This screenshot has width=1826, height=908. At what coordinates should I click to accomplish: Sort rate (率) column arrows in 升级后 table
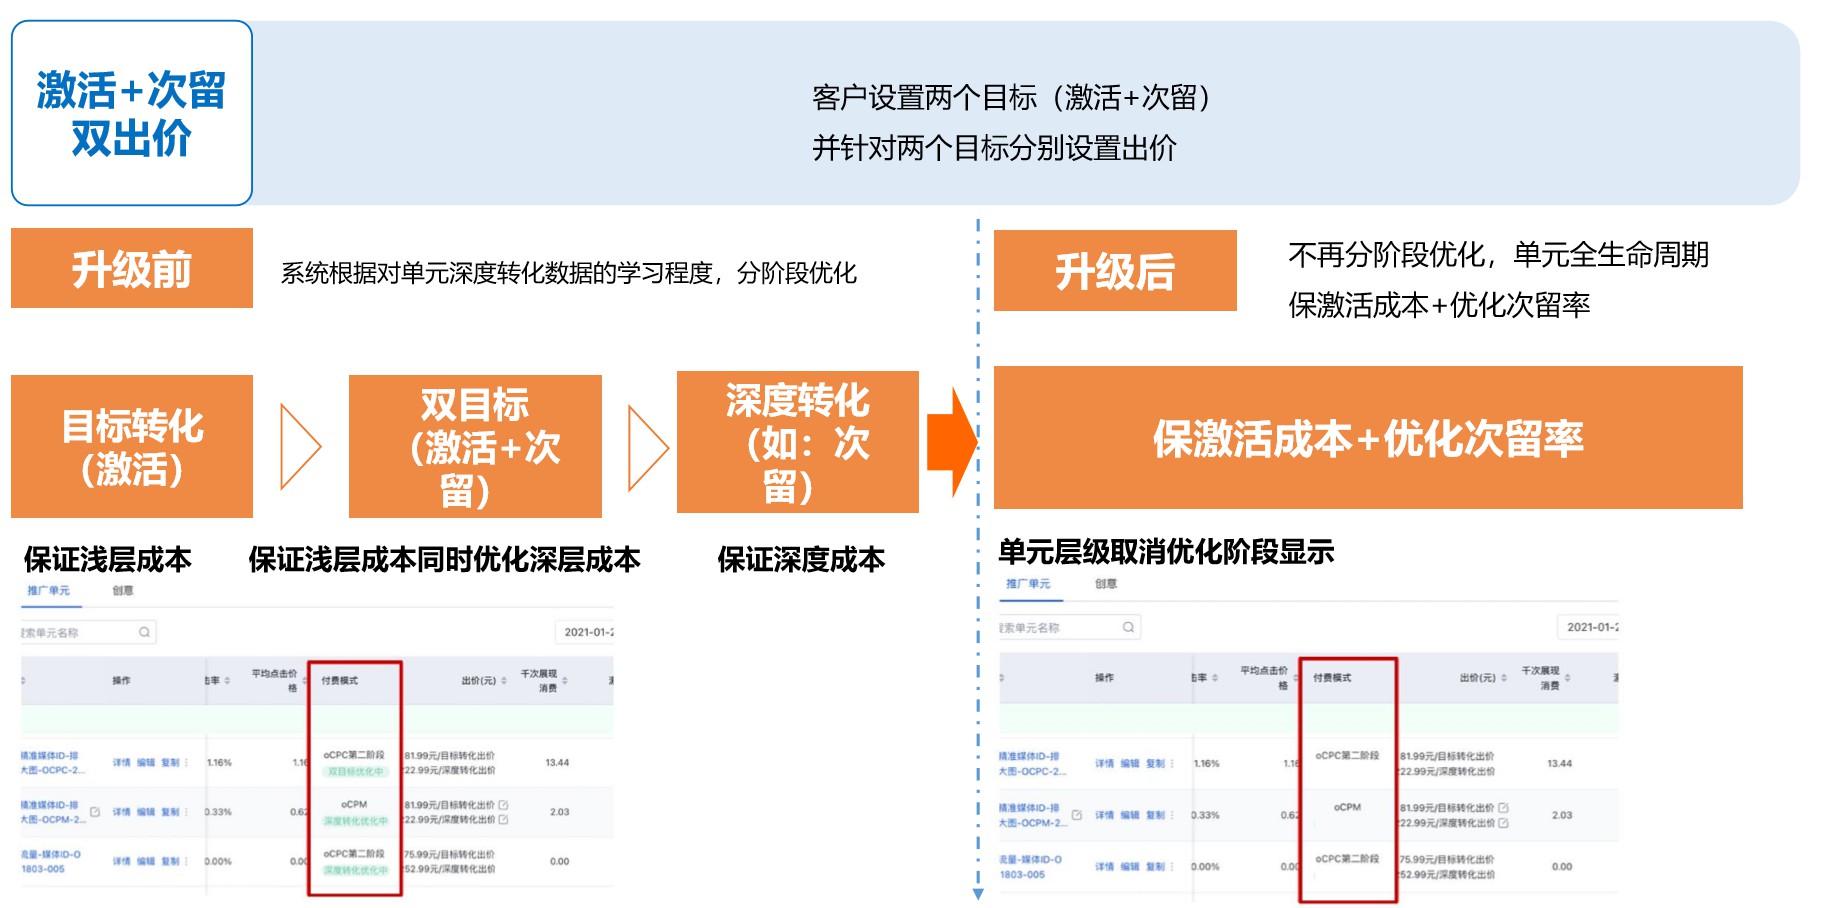click(x=1215, y=678)
